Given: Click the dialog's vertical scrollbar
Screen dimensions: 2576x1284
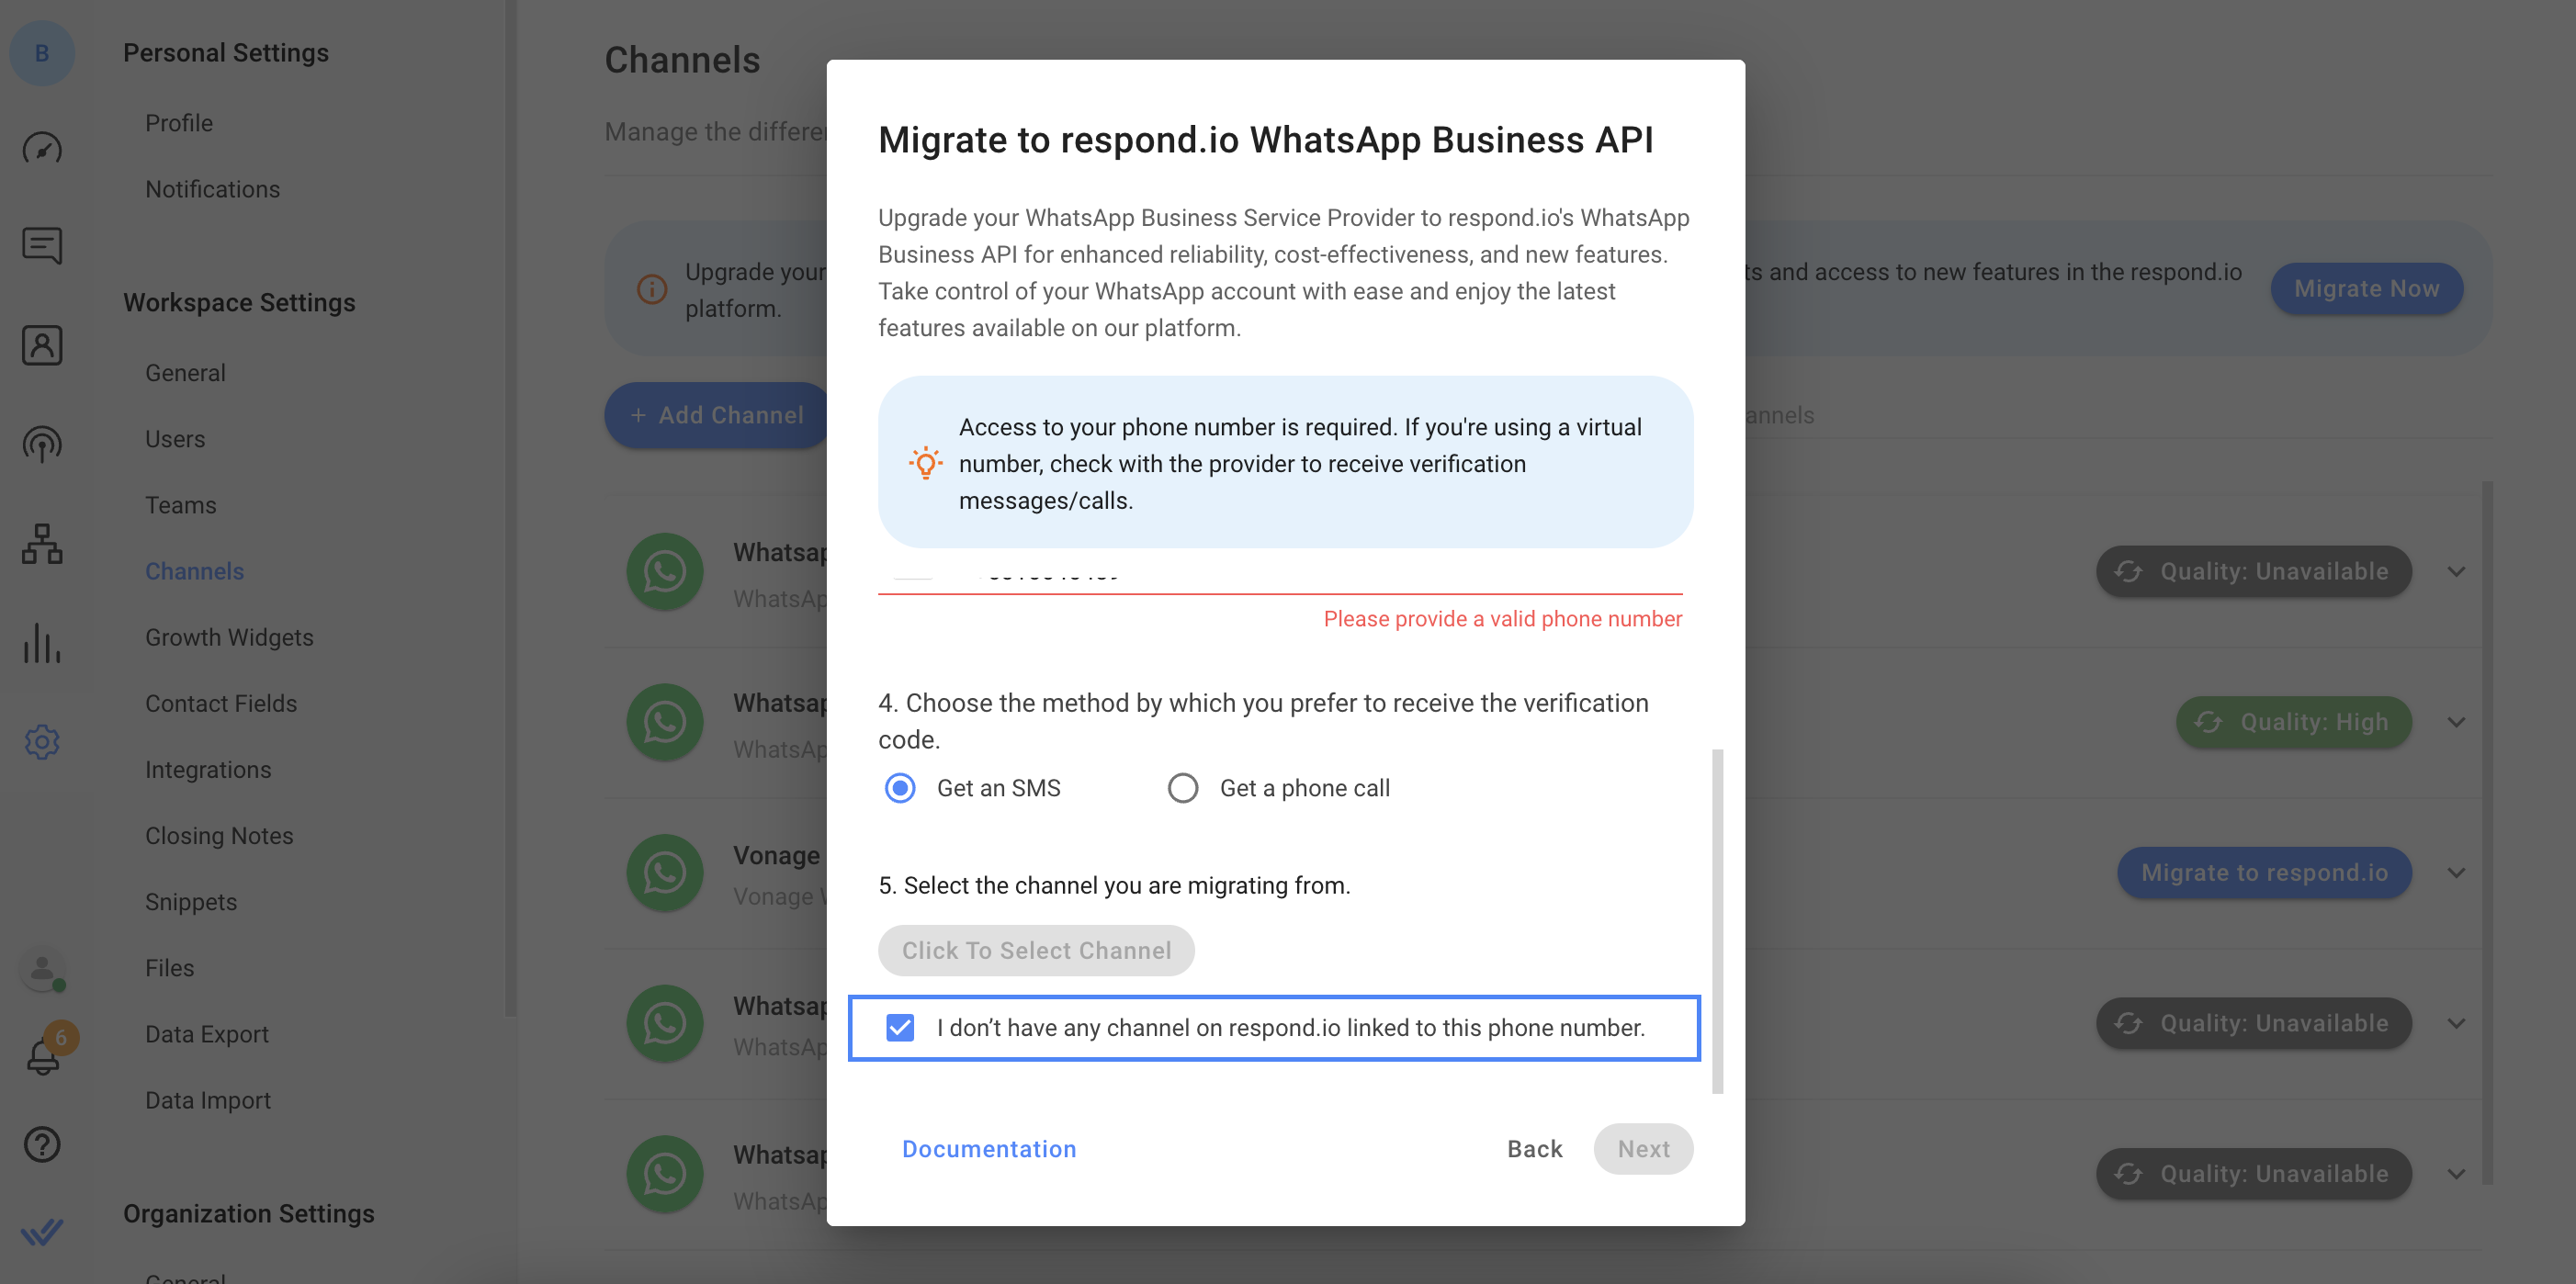Looking at the screenshot, I should [1717, 920].
